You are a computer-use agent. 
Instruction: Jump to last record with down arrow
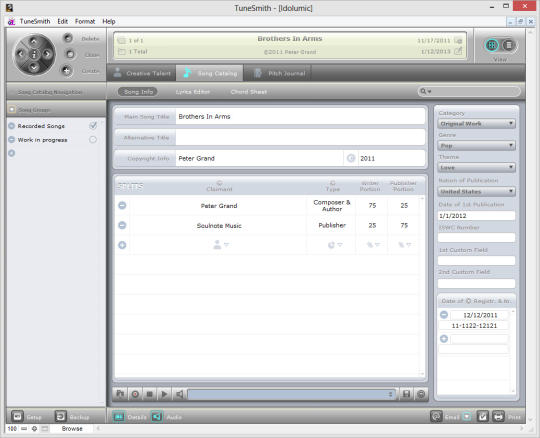(34, 67)
